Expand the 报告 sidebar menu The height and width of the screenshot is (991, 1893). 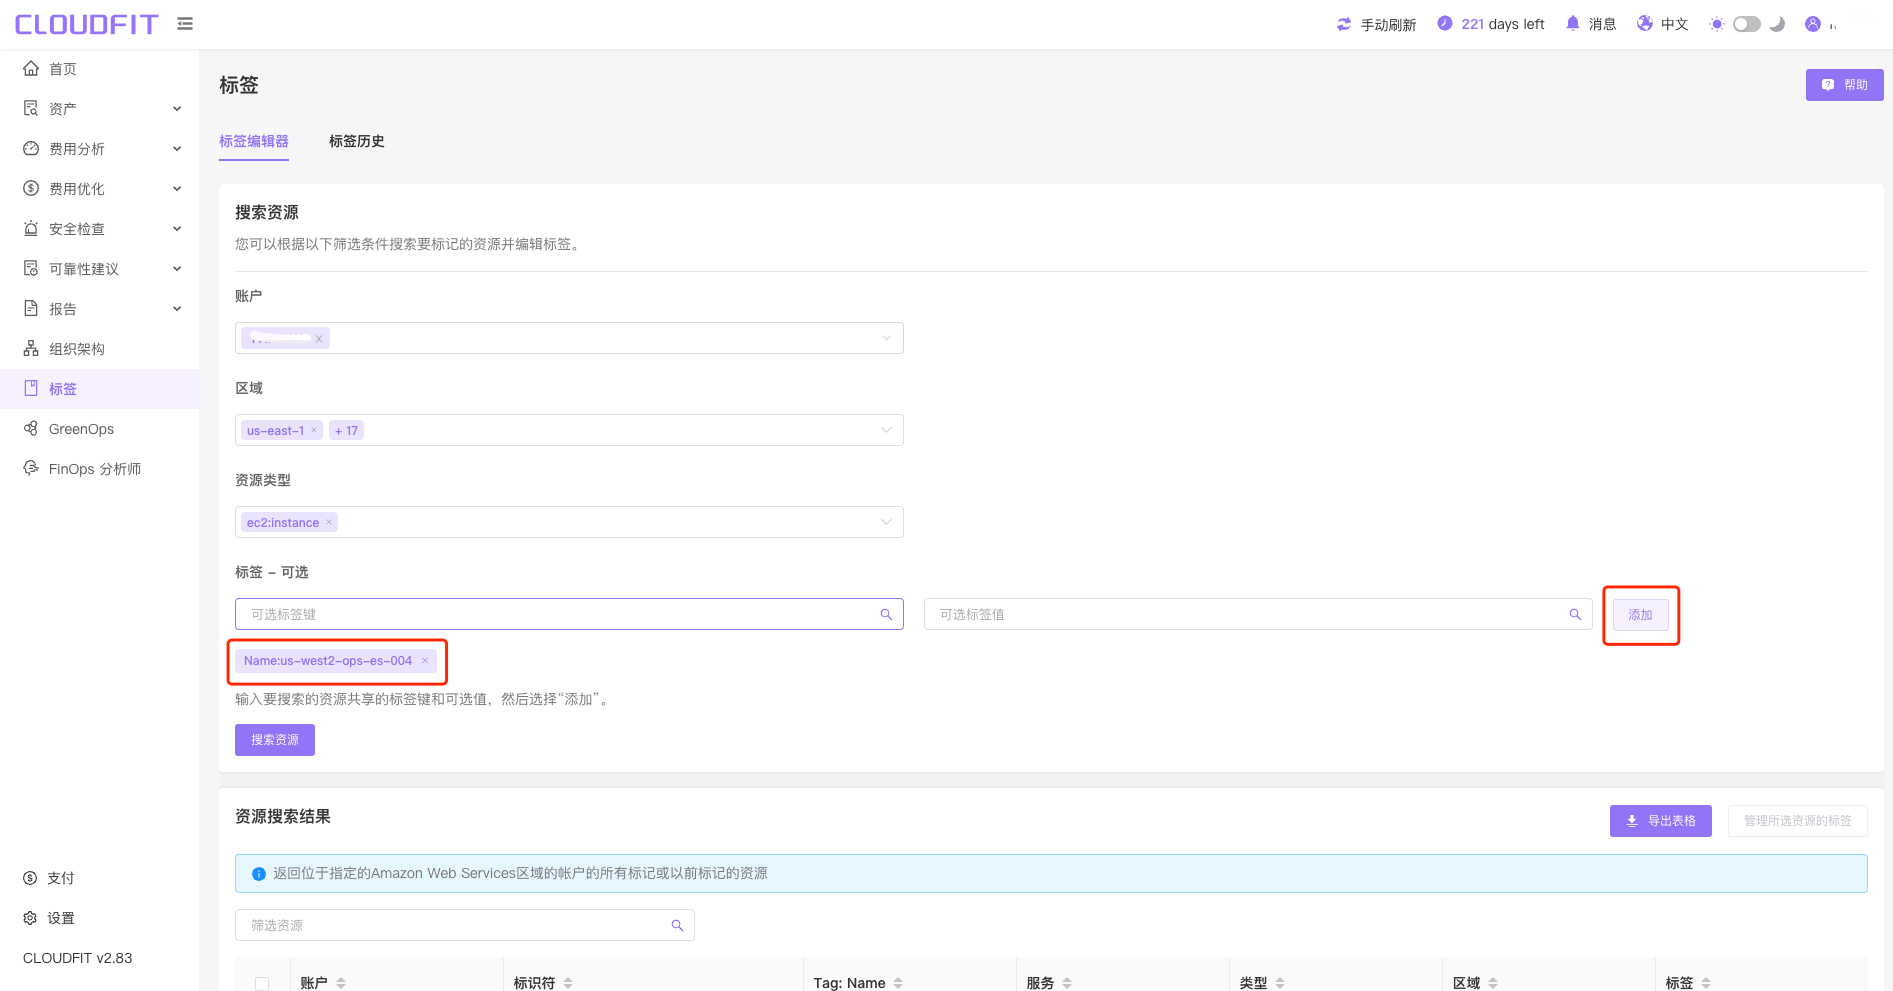[x=177, y=308]
